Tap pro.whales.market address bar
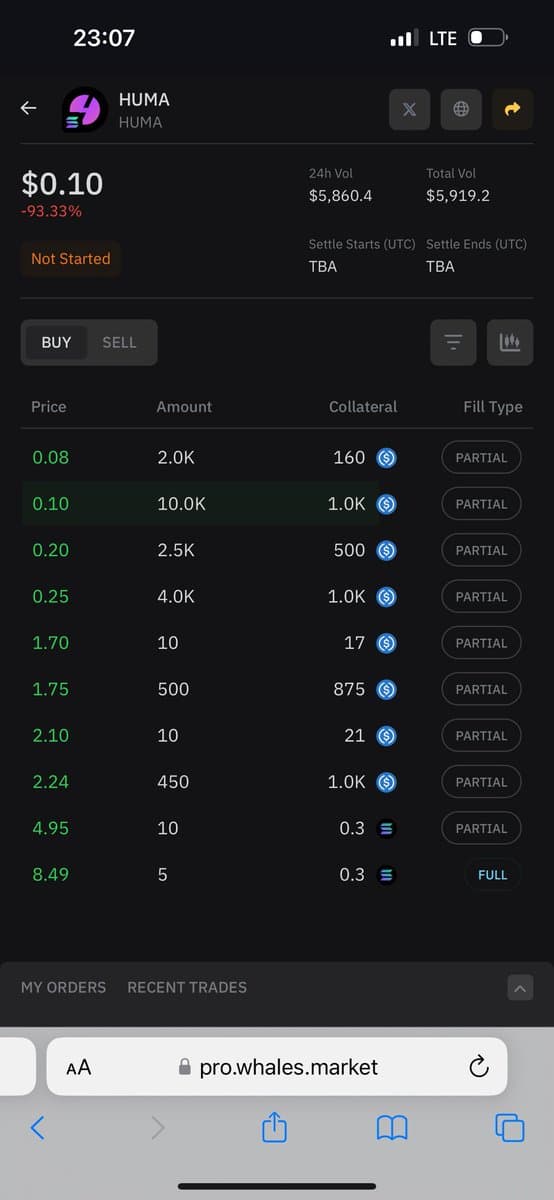554x1200 pixels. (x=277, y=1067)
